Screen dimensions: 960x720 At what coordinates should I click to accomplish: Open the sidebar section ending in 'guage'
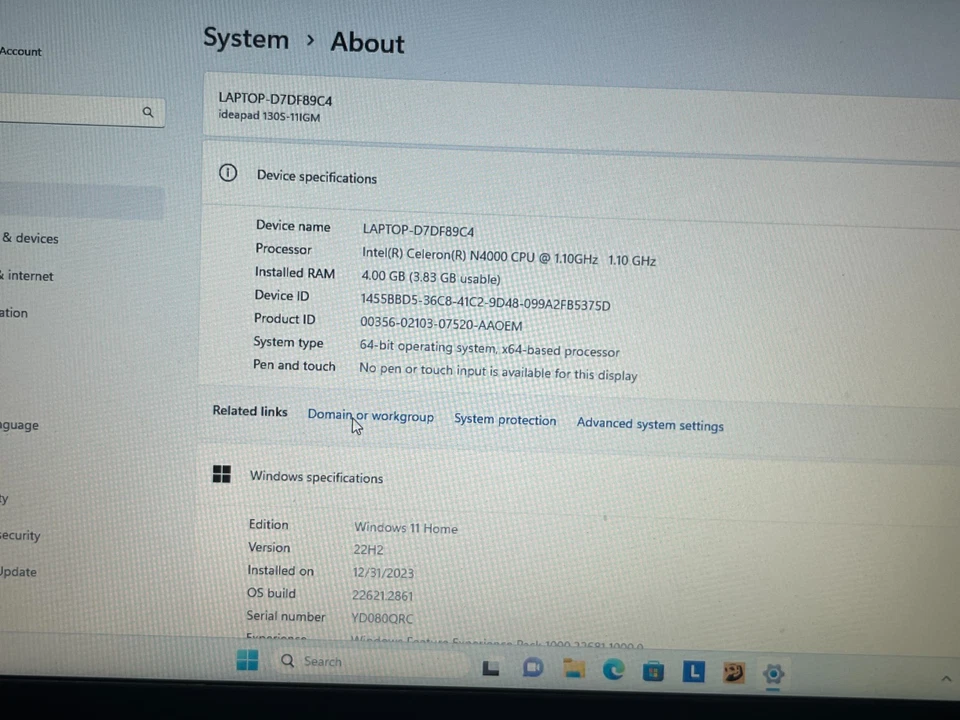20,425
